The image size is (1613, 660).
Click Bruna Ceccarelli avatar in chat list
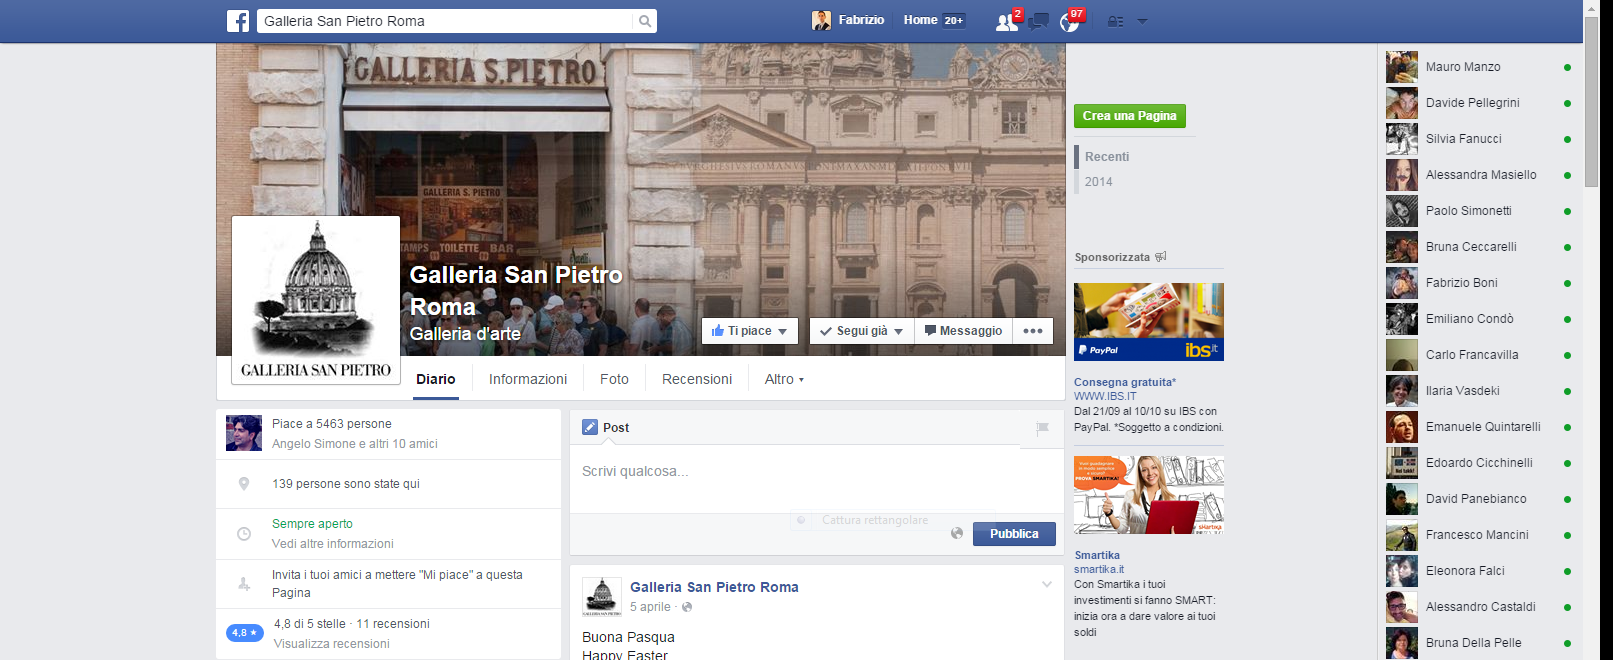(1402, 247)
